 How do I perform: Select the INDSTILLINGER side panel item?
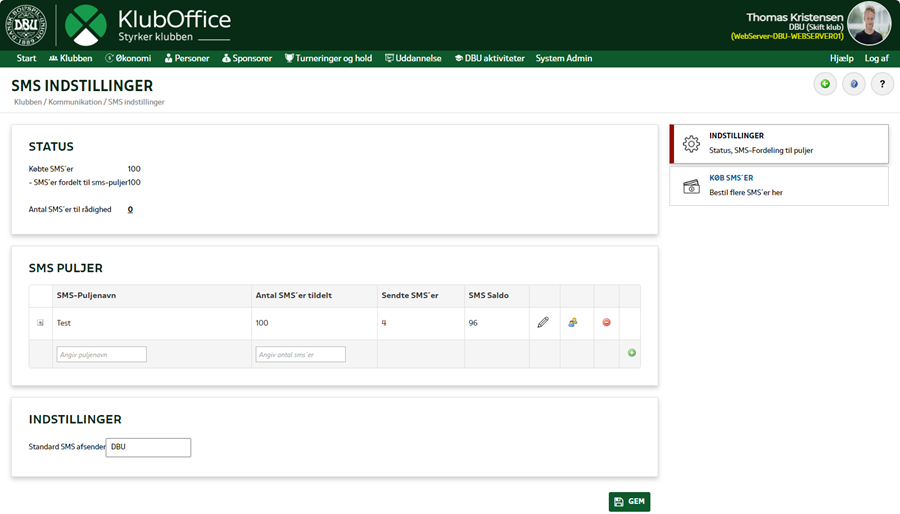(x=778, y=143)
